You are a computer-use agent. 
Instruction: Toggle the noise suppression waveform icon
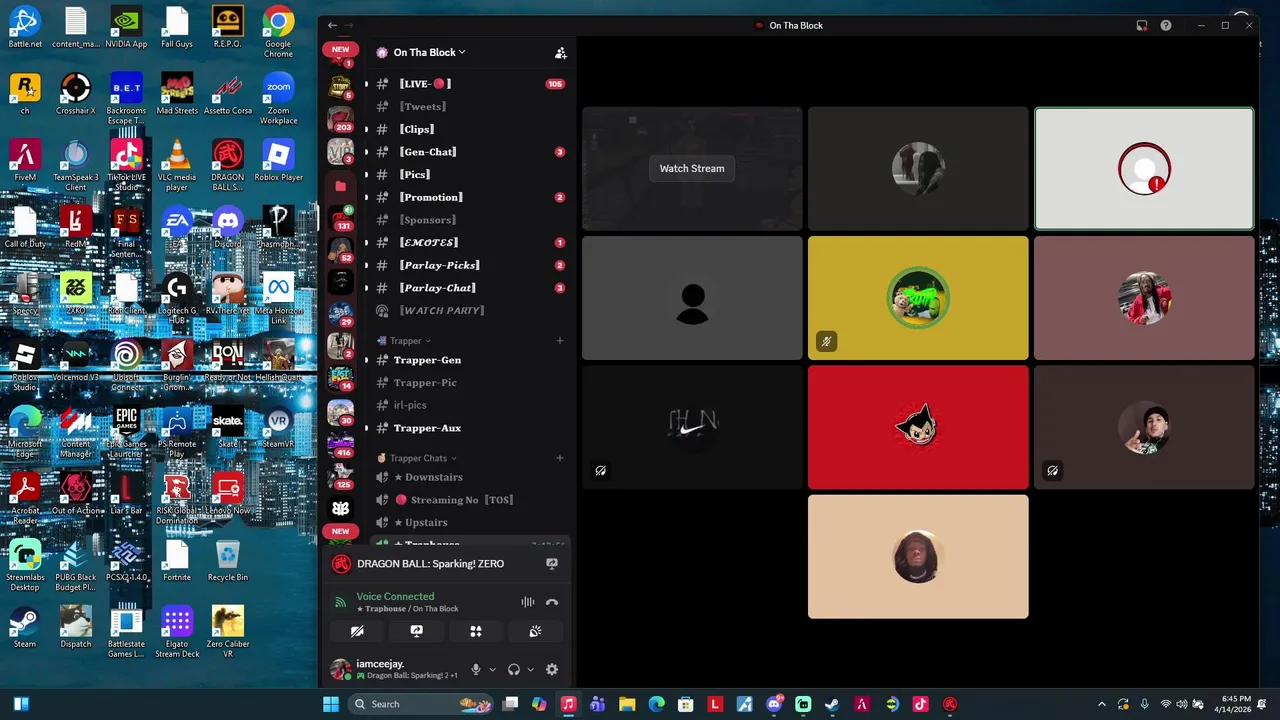pyautogui.click(x=527, y=602)
